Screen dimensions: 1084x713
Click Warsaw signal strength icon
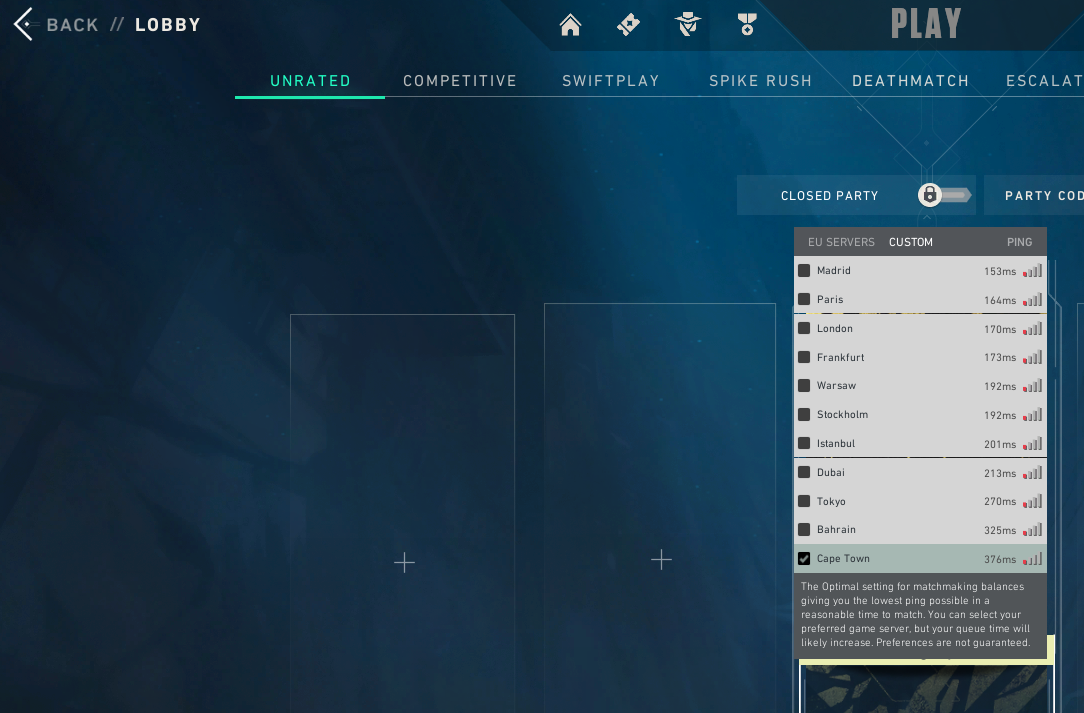[x=1032, y=386]
